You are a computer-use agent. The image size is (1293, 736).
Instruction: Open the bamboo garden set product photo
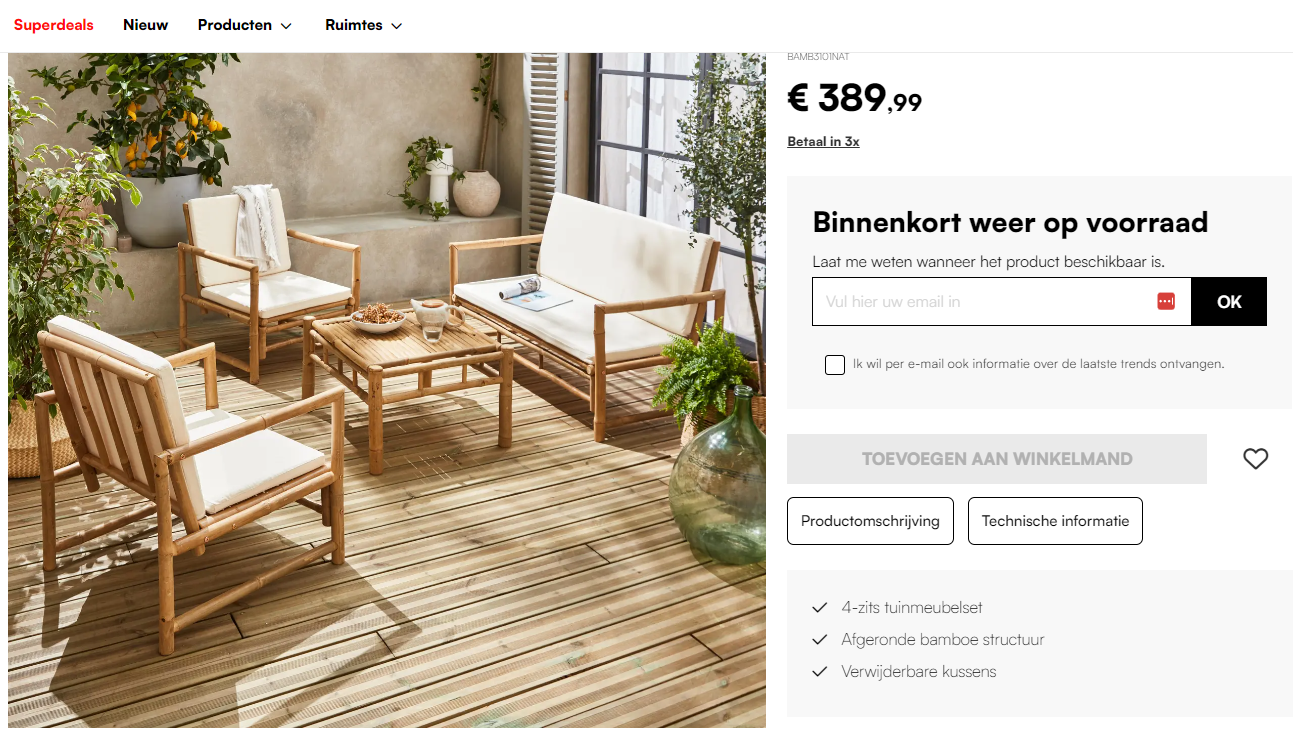click(387, 390)
